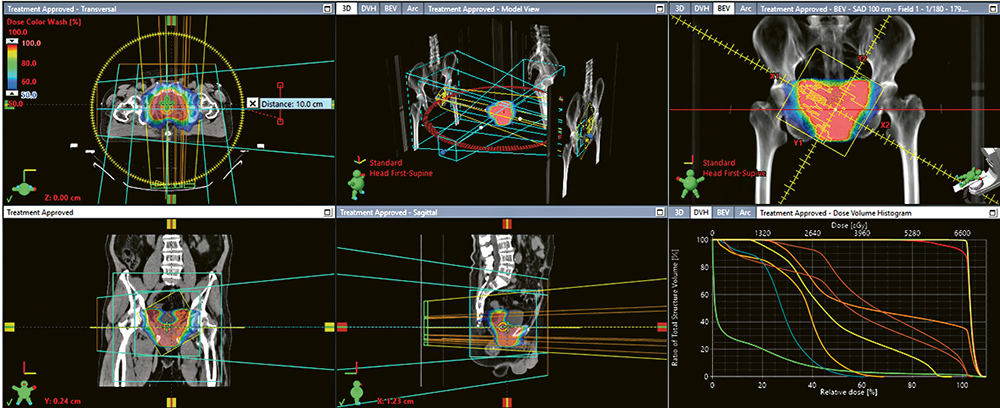This screenshot has width=1000, height=408.
Task: Click the dose color wash gradient bar
Action: click(13, 67)
